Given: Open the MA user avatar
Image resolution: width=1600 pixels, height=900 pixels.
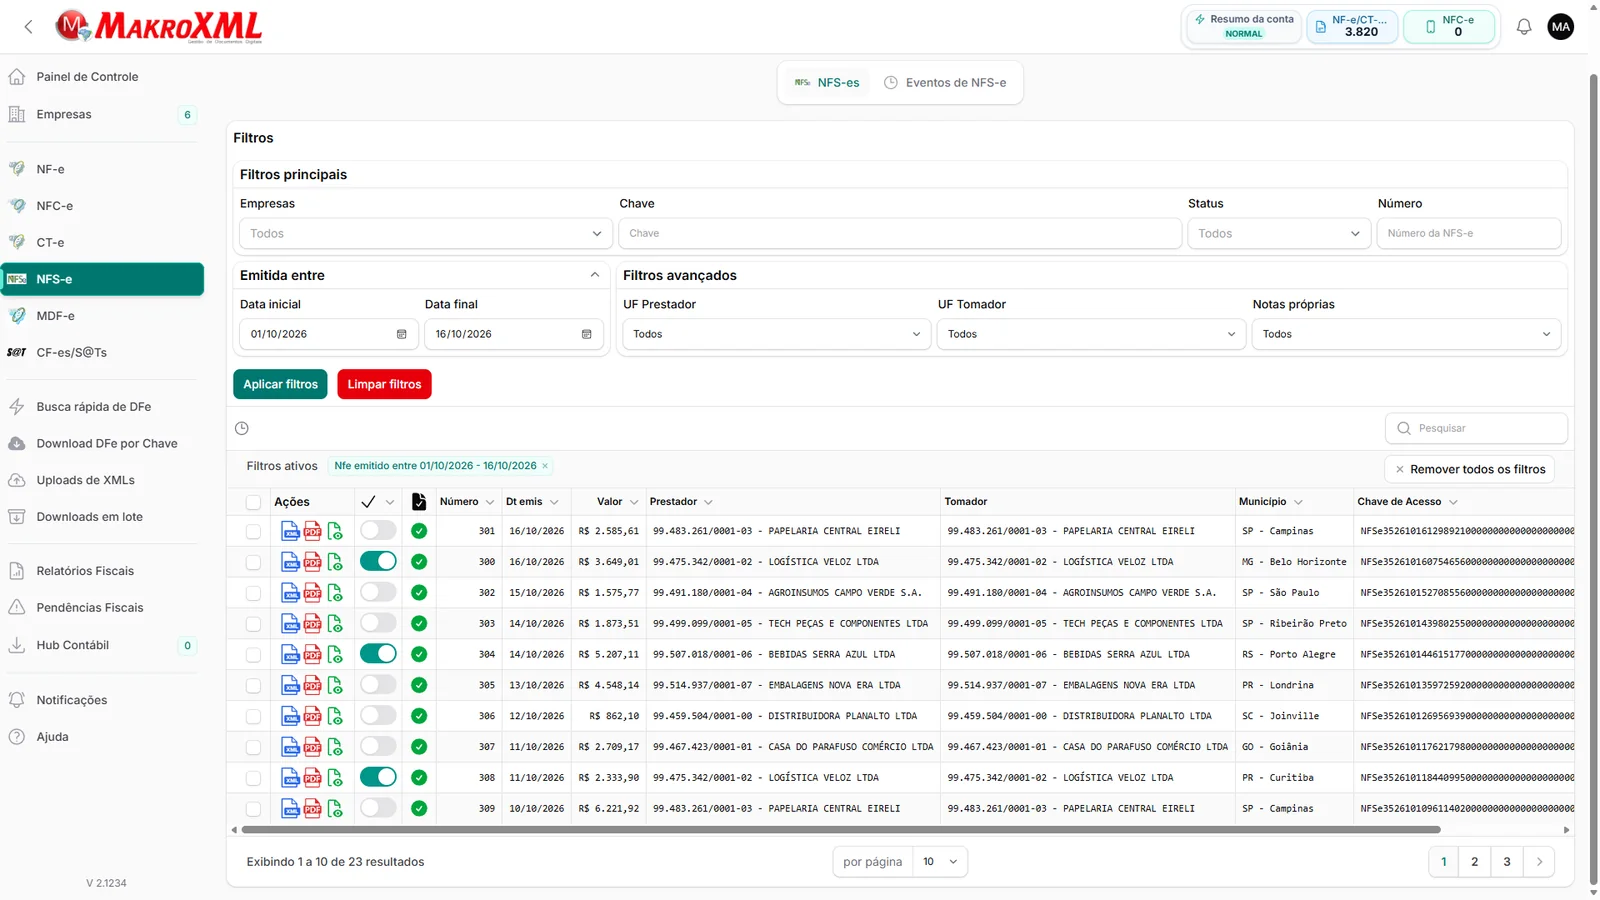Looking at the screenshot, I should coord(1561,27).
